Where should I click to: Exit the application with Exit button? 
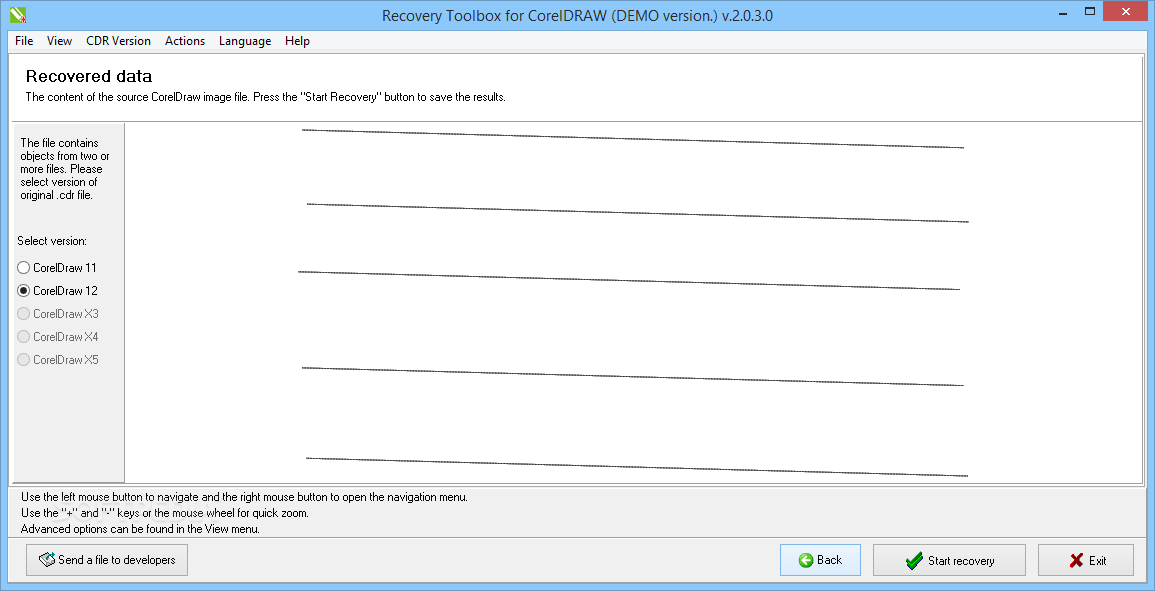[x=1086, y=560]
